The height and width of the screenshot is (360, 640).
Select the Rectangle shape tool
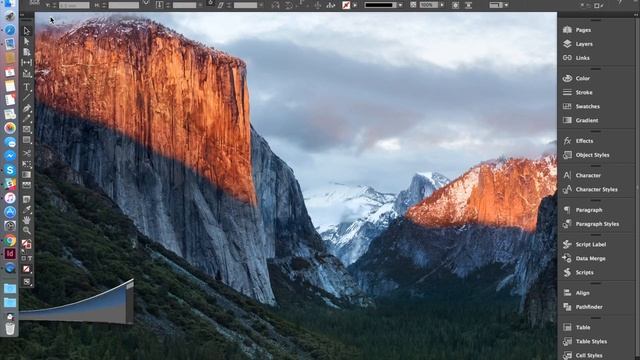(x=27, y=140)
